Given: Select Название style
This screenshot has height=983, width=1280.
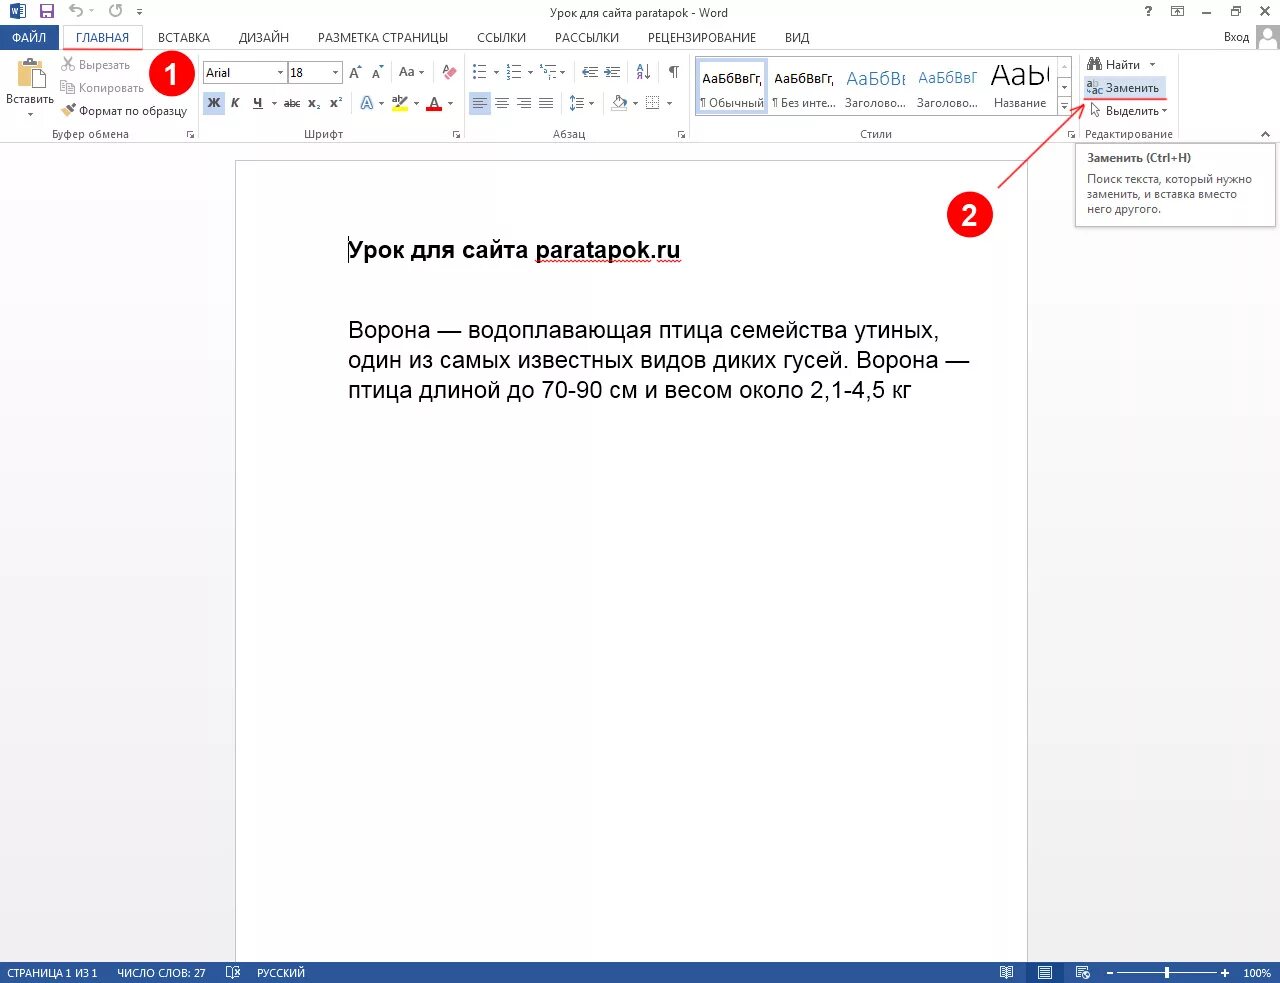Looking at the screenshot, I should coord(1020,87).
